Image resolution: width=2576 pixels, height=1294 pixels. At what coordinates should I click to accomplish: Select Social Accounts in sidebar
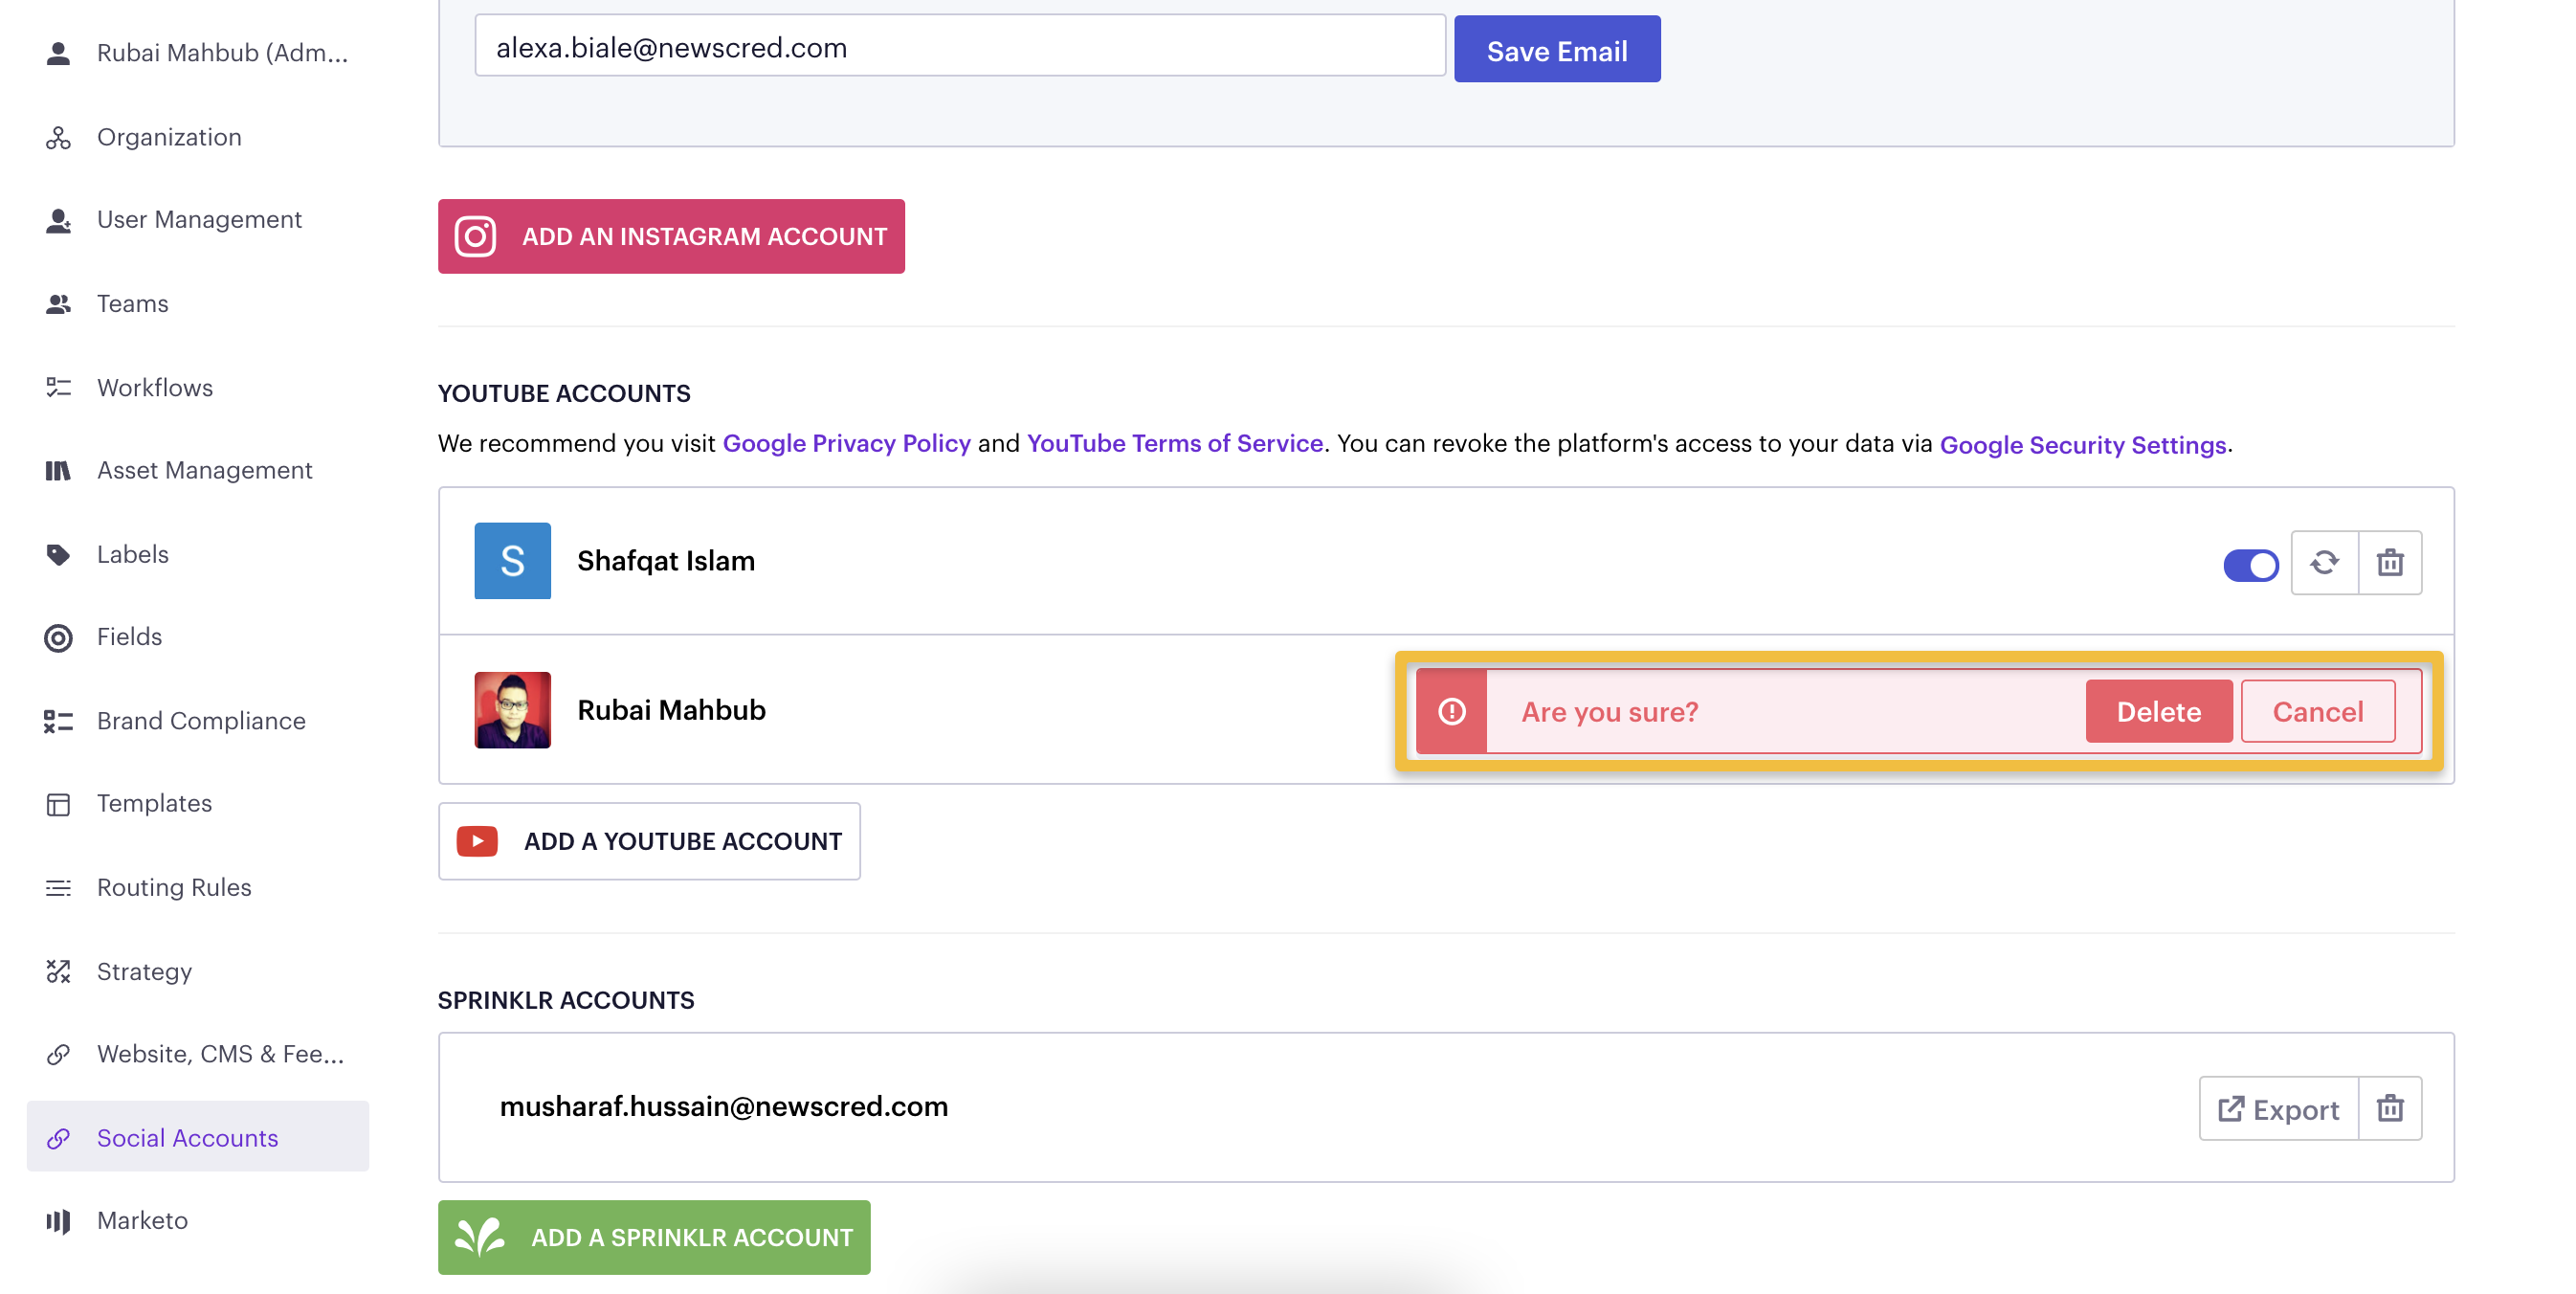tap(198, 1137)
